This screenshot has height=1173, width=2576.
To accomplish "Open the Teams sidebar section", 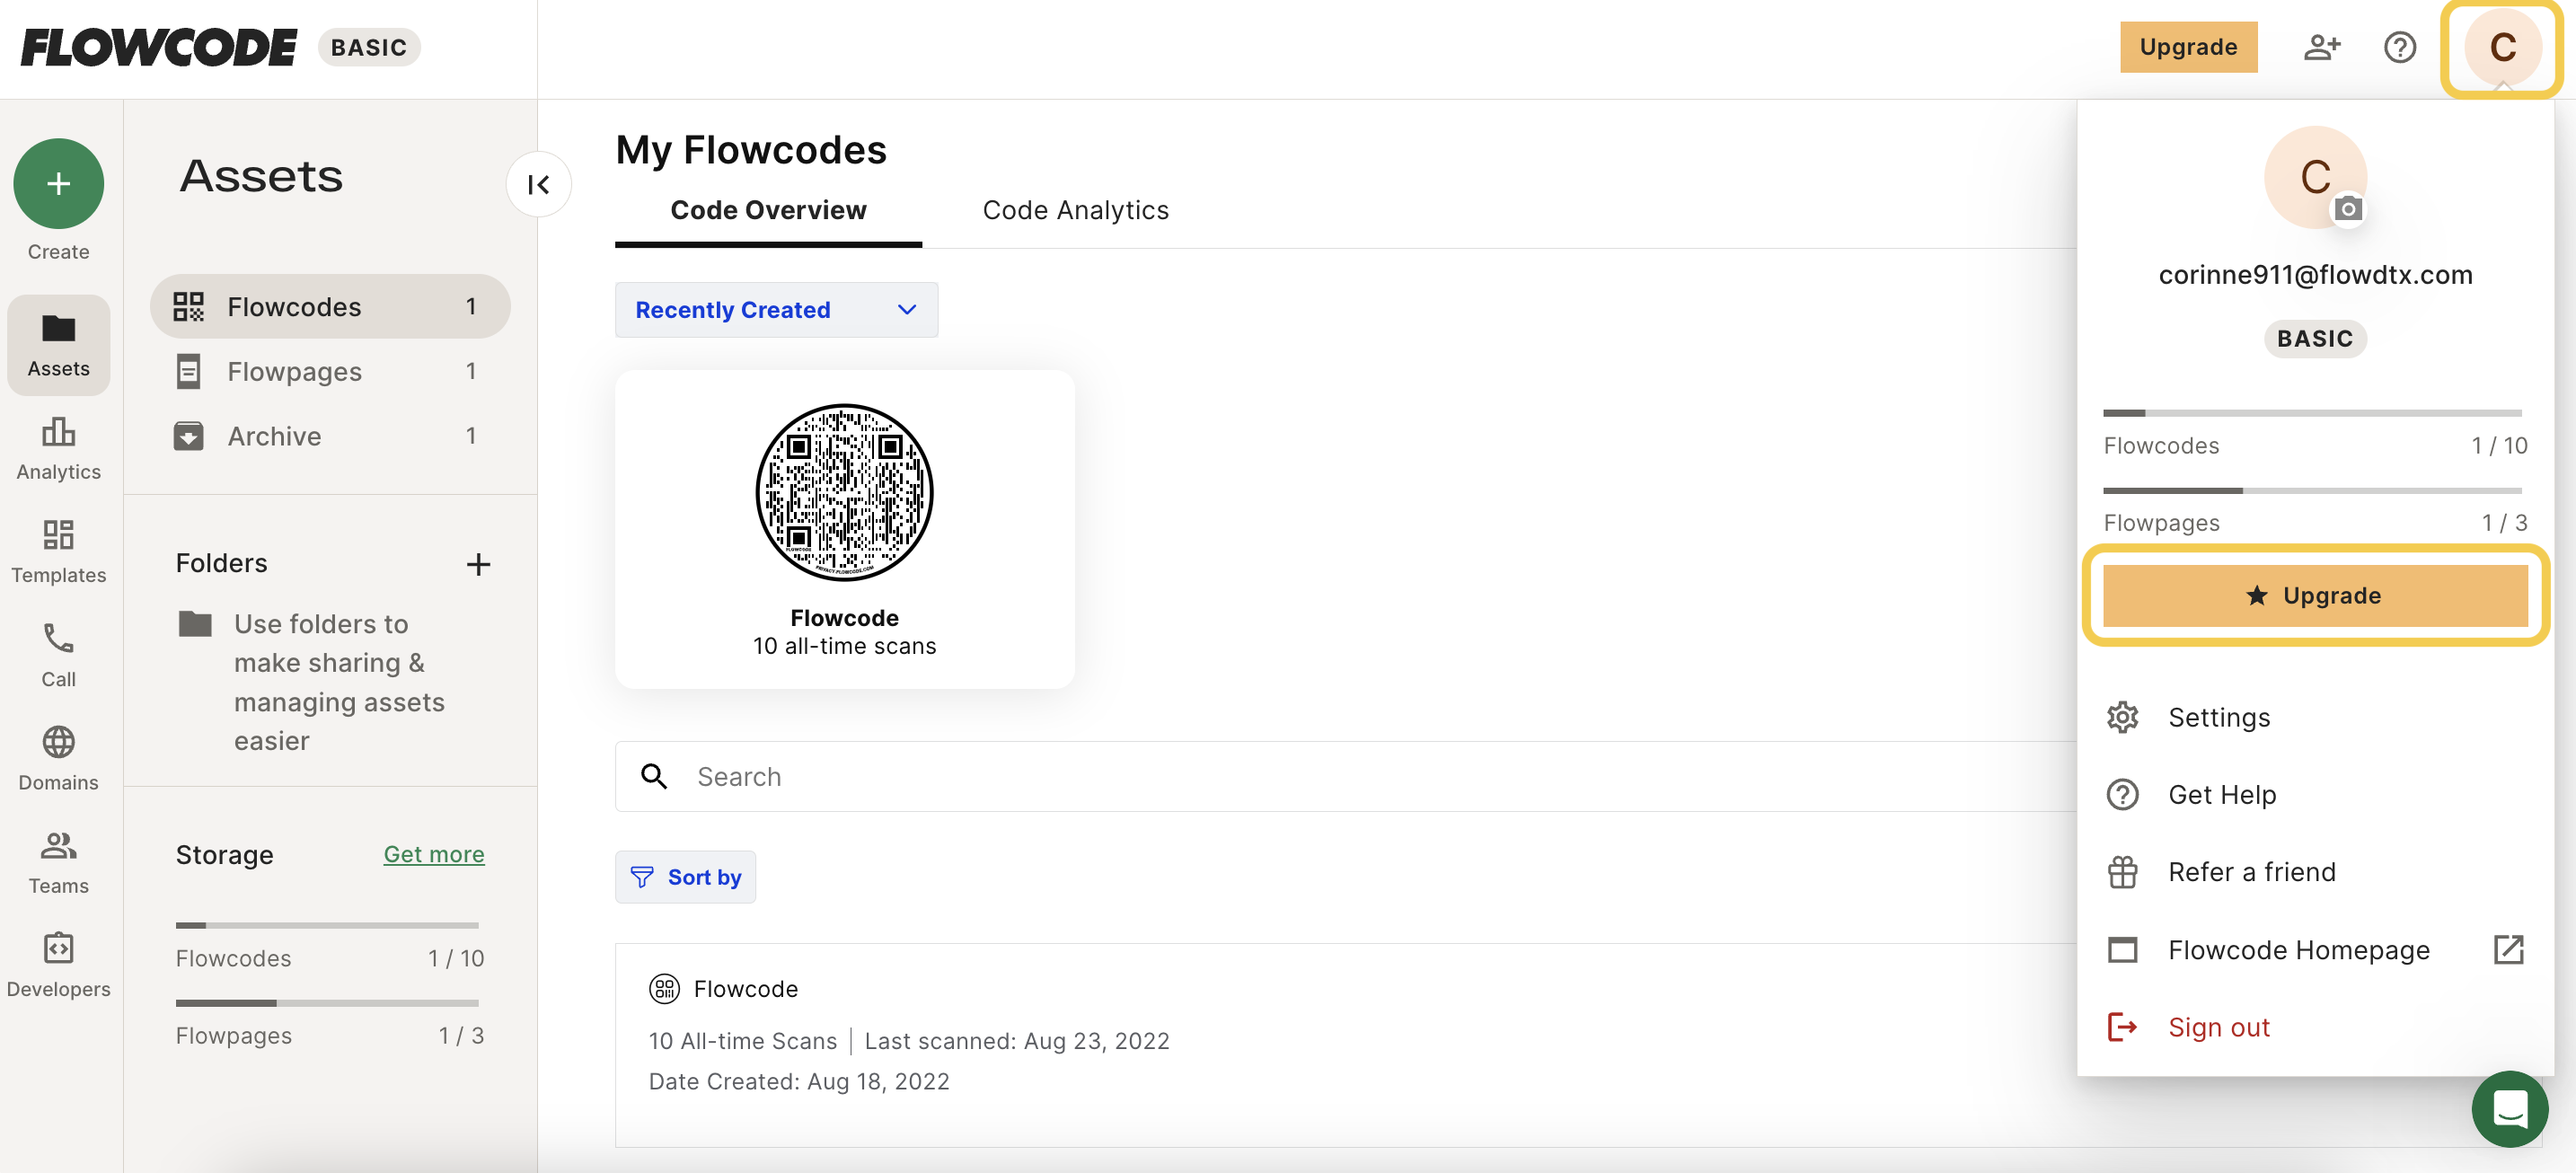I will (x=58, y=863).
